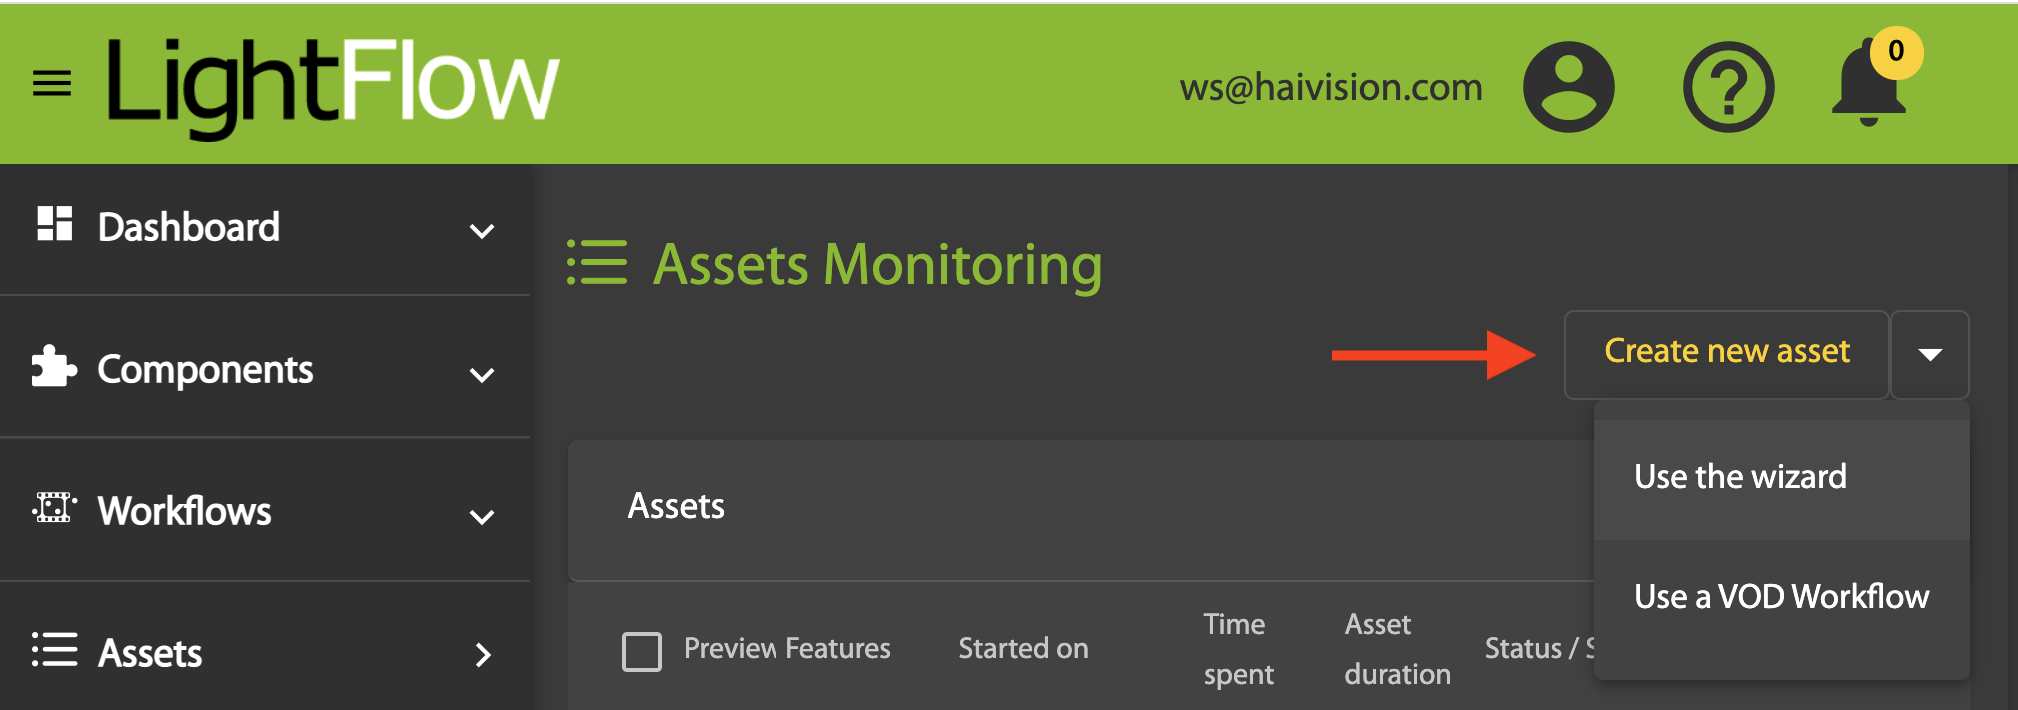Choose Use a VOD Workflow option

[x=1781, y=597]
